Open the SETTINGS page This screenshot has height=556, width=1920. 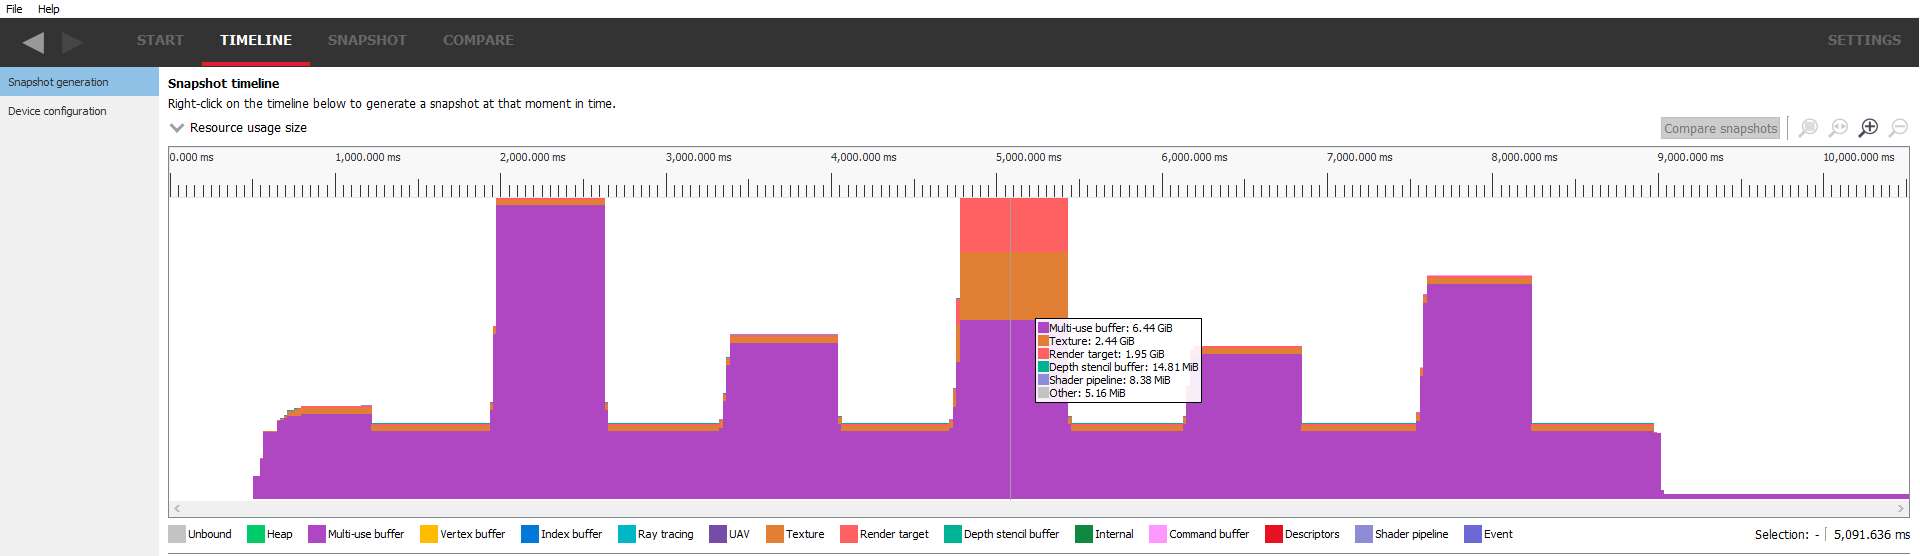pyautogui.click(x=1864, y=41)
